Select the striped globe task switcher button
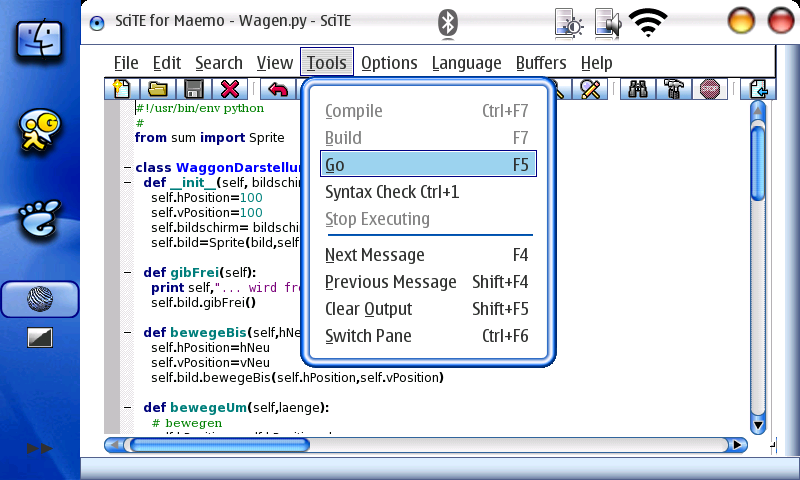 click(x=40, y=299)
